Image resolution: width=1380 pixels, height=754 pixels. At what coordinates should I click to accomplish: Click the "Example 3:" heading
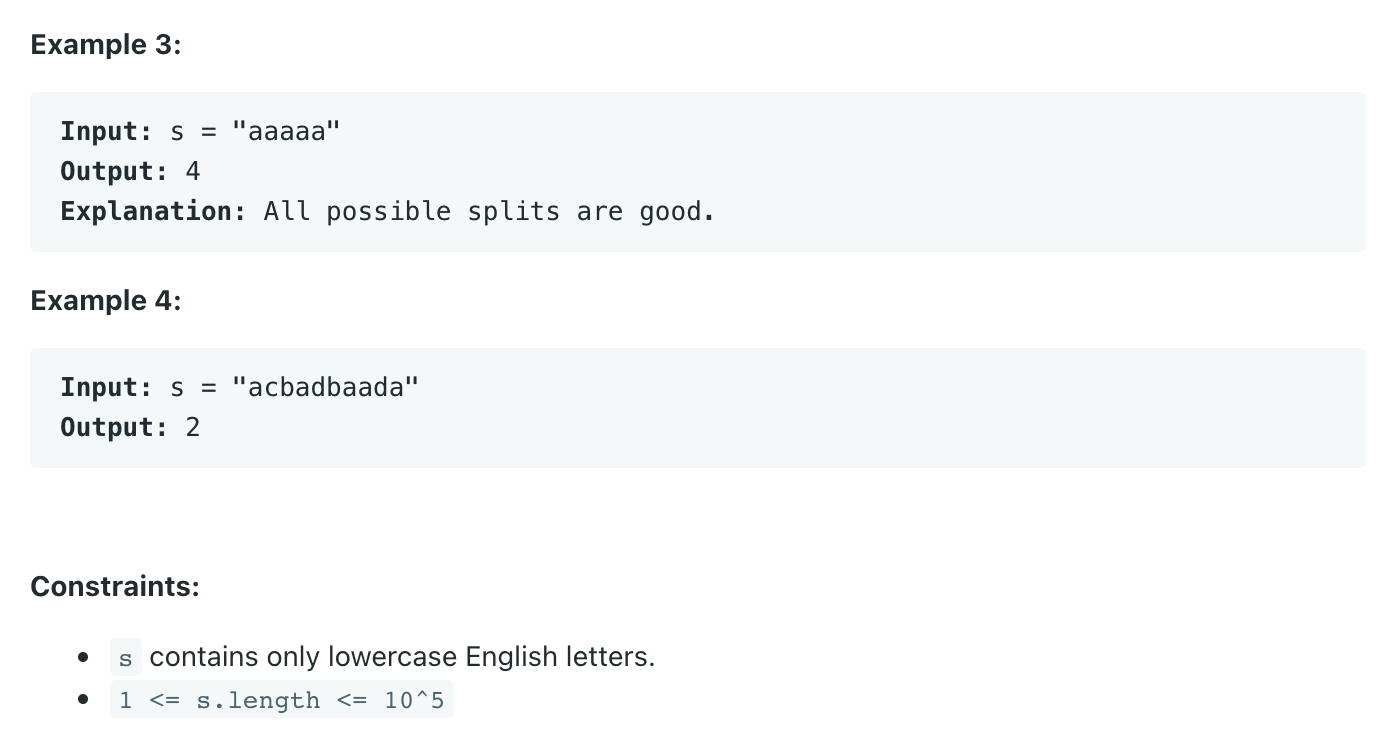point(106,45)
